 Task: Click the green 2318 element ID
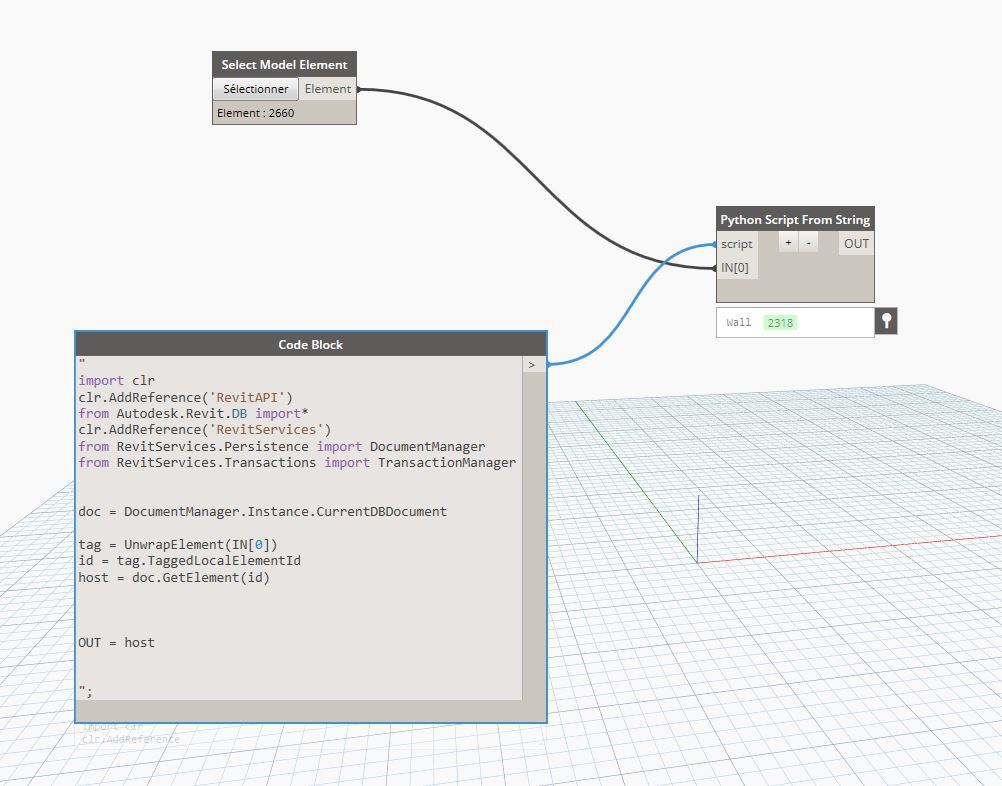[x=780, y=323]
